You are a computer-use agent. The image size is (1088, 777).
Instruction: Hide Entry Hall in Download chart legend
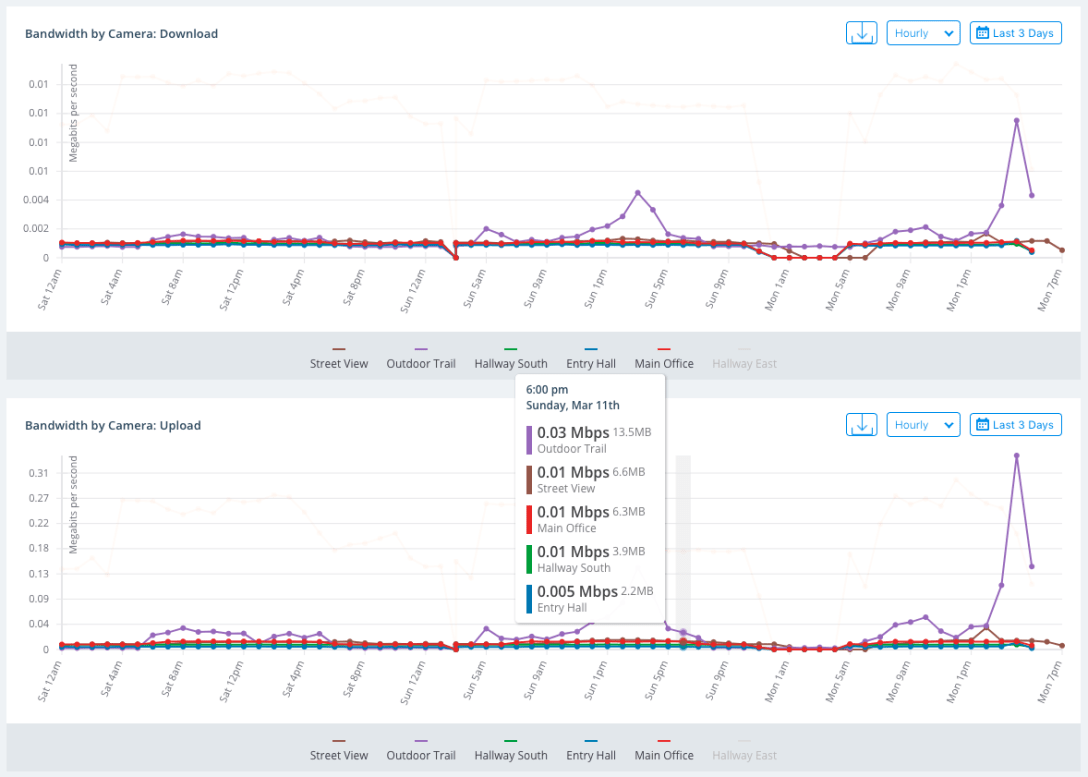[590, 363]
